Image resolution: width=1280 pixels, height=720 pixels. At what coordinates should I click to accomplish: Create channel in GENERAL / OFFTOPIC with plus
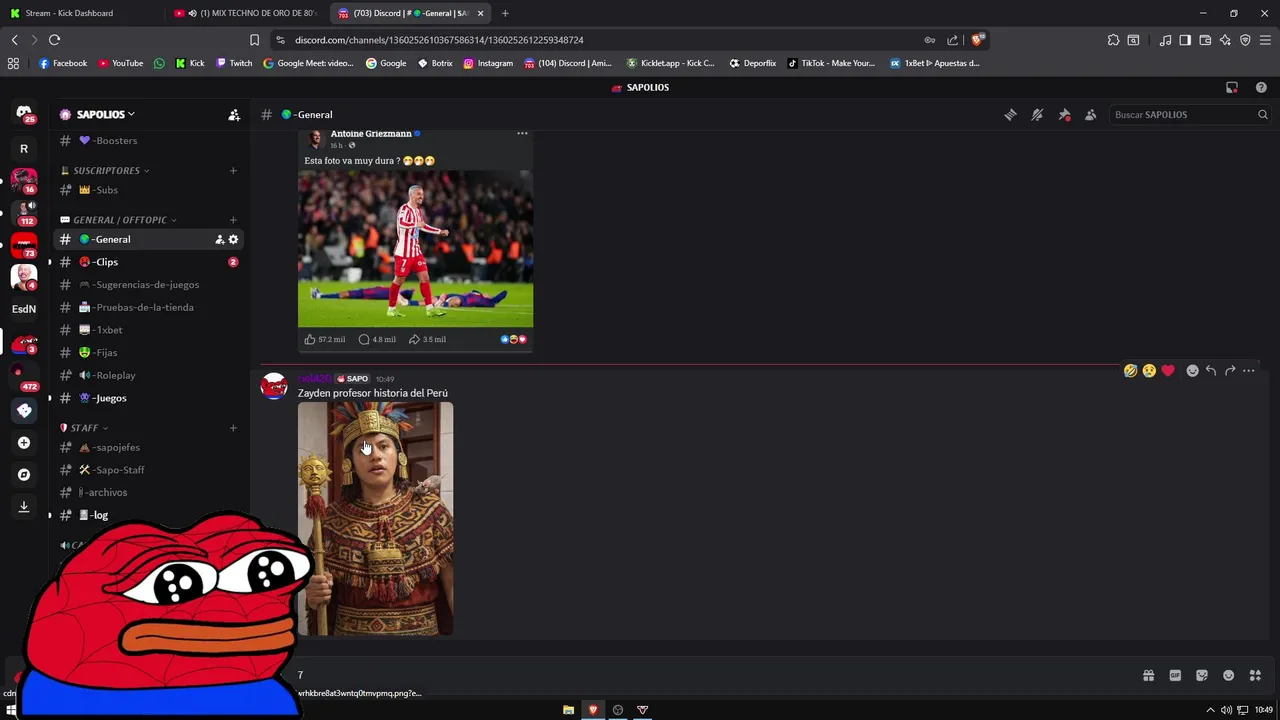[x=233, y=220]
